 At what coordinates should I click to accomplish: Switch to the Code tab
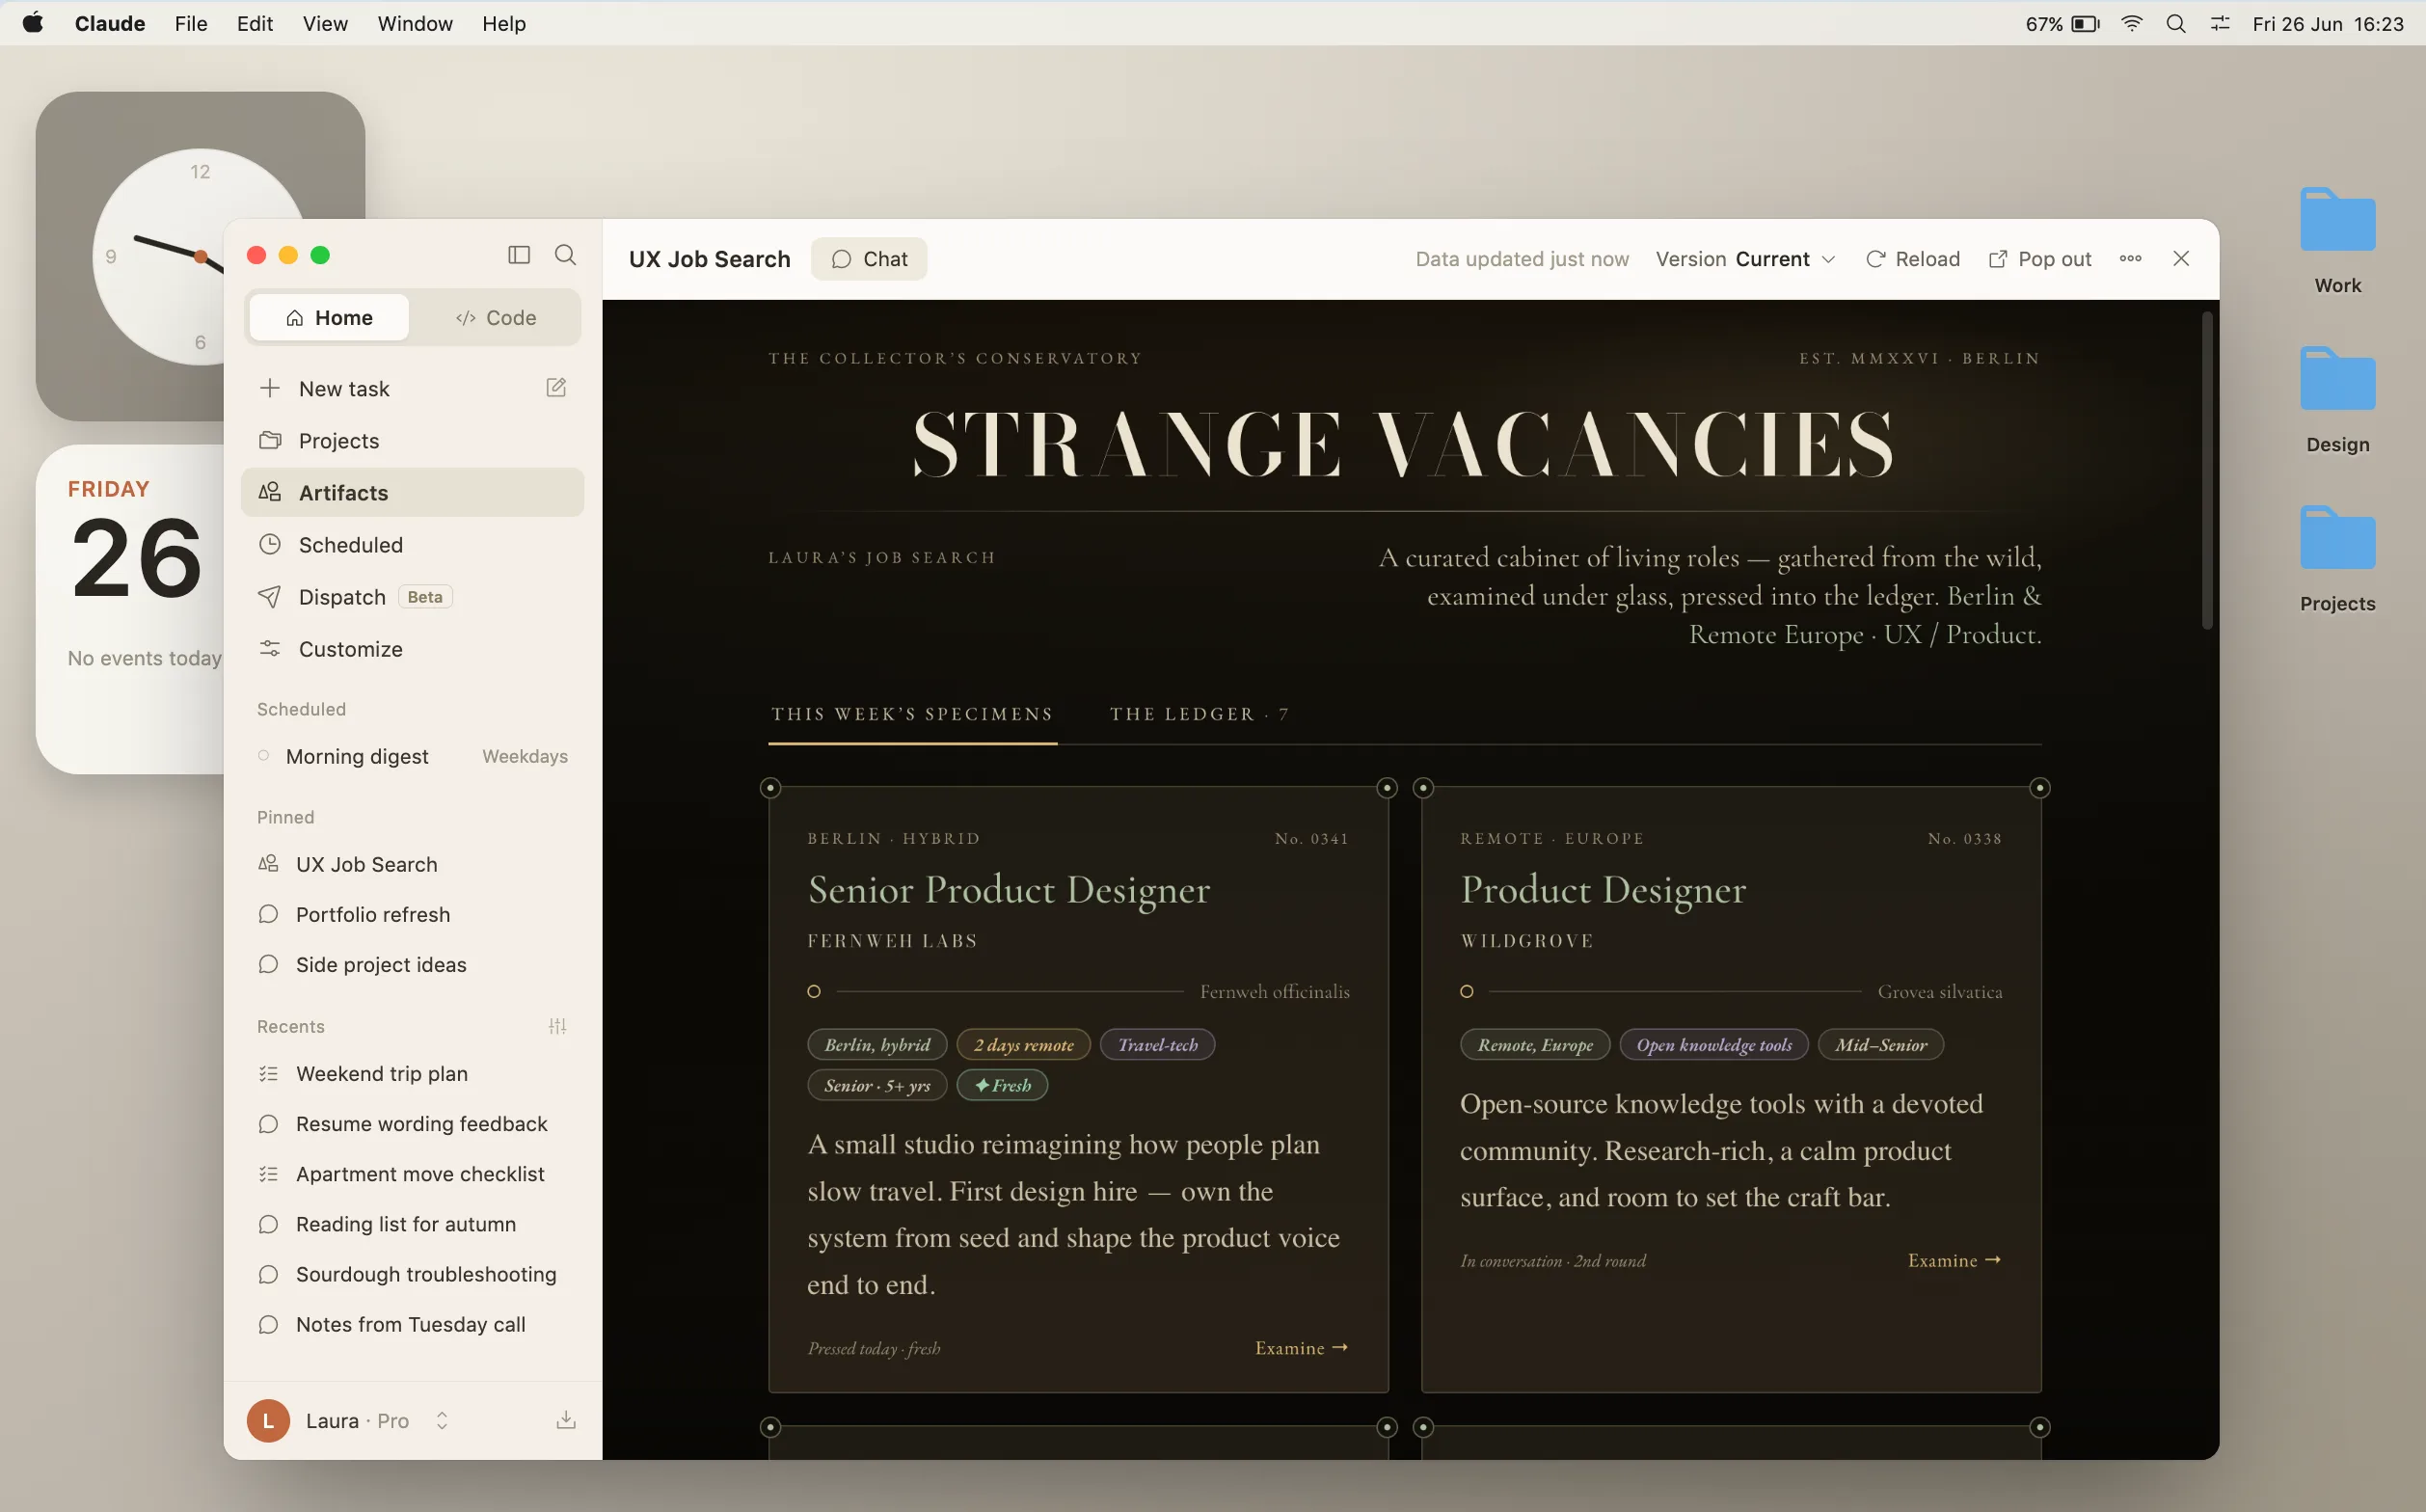(496, 318)
